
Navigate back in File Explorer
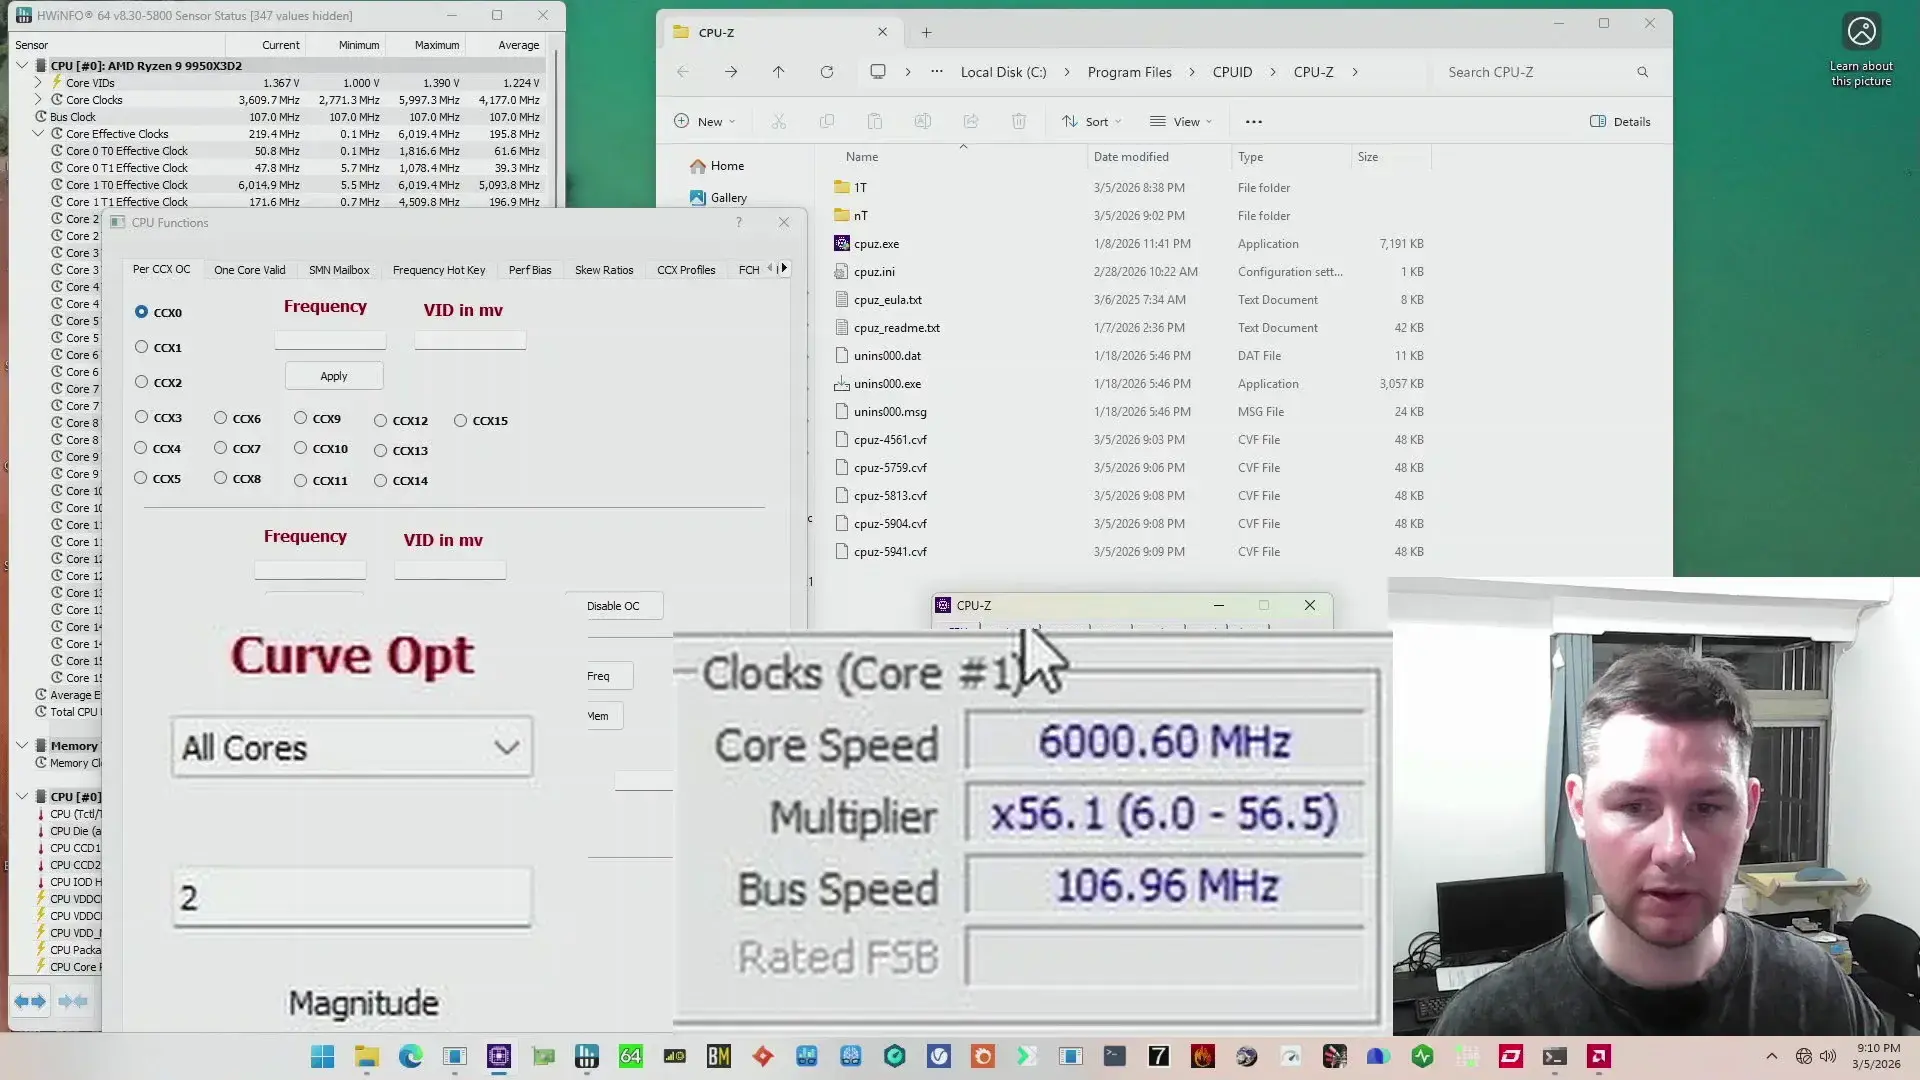tap(683, 72)
